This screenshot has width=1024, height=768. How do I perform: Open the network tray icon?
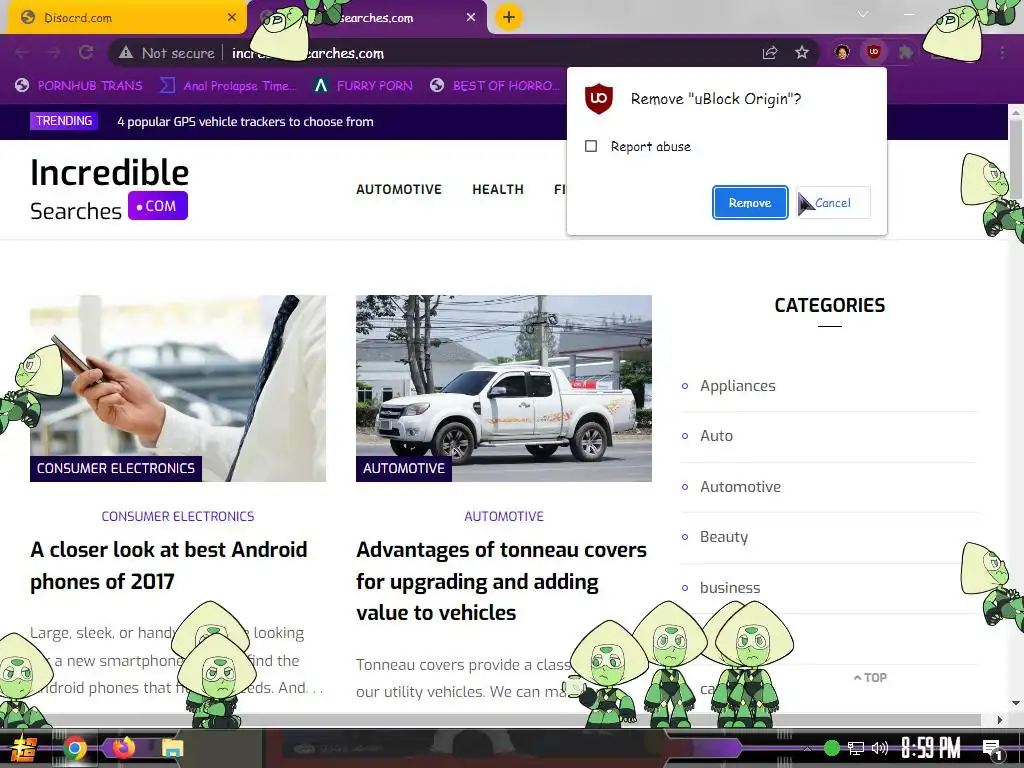[856, 748]
